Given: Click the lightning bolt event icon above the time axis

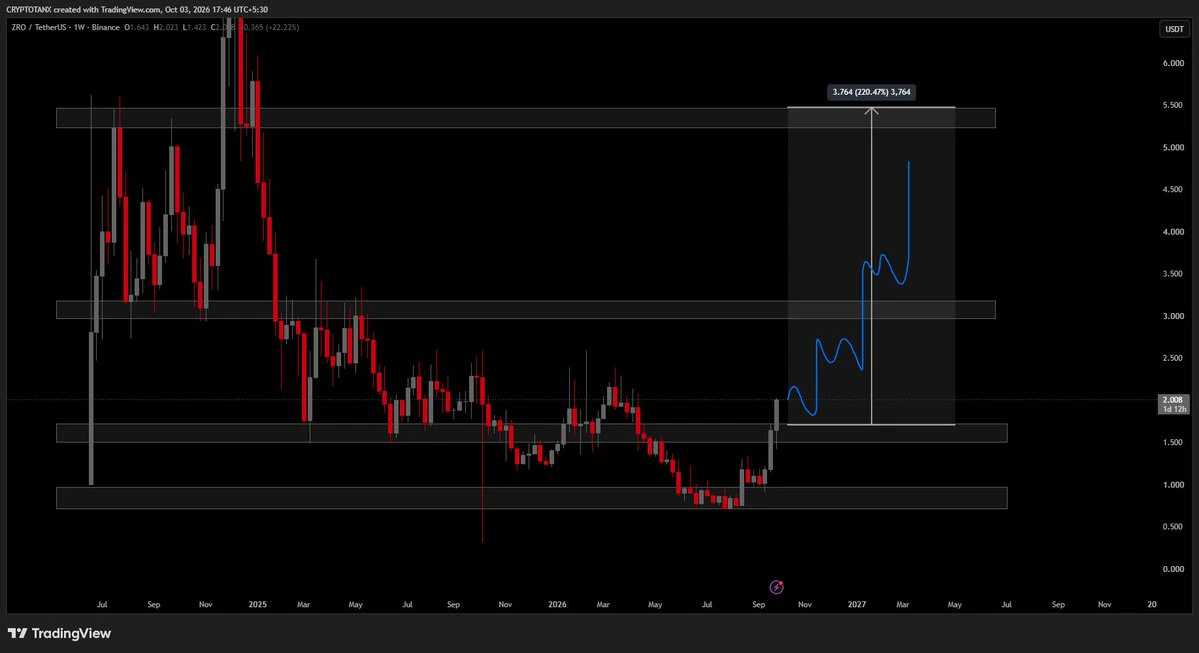Looking at the screenshot, I should 776,586.
